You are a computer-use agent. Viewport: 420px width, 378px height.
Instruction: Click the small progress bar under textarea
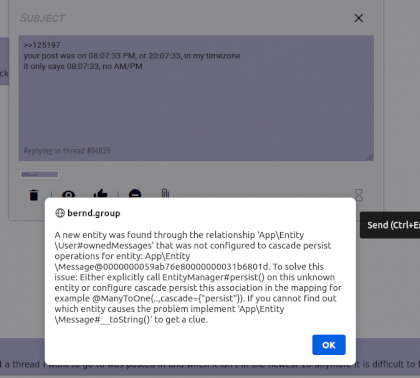(x=39, y=174)
